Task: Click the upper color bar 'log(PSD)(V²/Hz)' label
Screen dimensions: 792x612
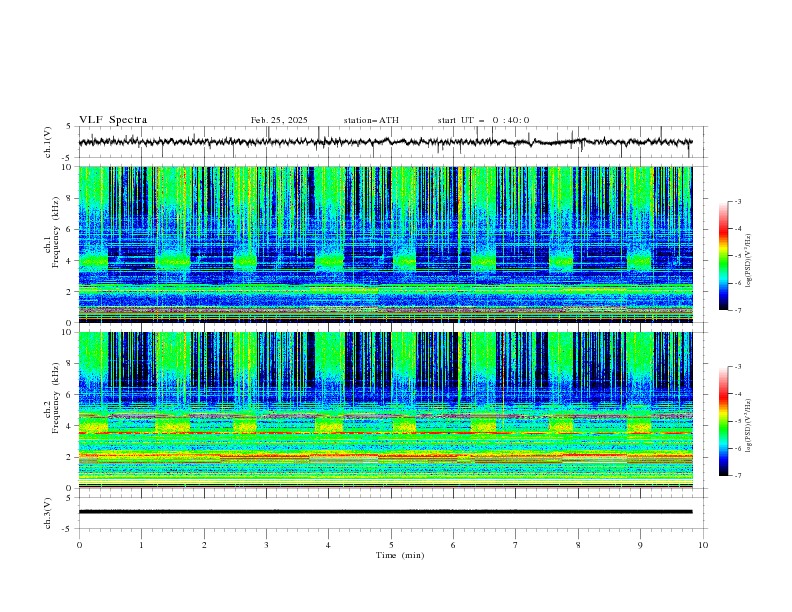Action: (x=748, y=261)
